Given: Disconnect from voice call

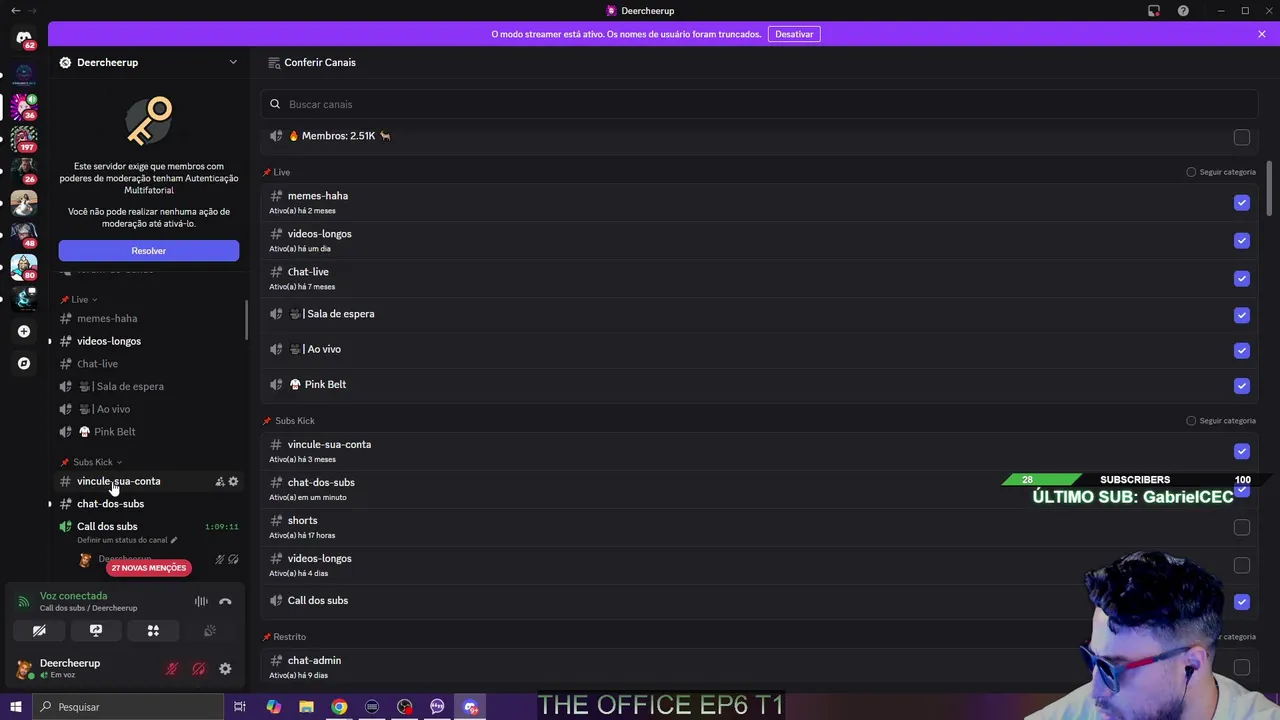Looking at the screenshot, I should (225, 601).
